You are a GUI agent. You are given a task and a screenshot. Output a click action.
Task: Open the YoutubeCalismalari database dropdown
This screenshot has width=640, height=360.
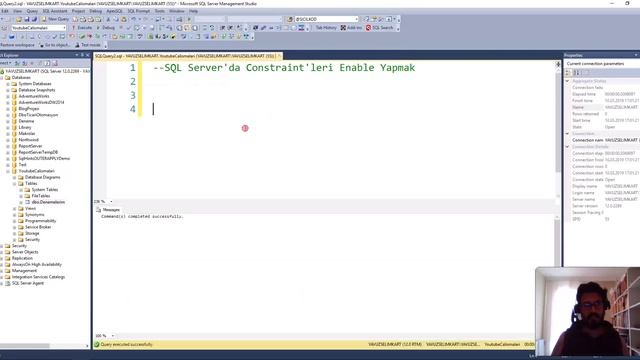click(x=64, y=28)
